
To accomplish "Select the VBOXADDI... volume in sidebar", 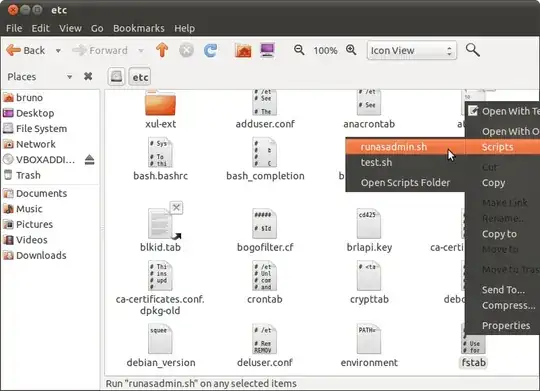I will (x=39, y=160).
